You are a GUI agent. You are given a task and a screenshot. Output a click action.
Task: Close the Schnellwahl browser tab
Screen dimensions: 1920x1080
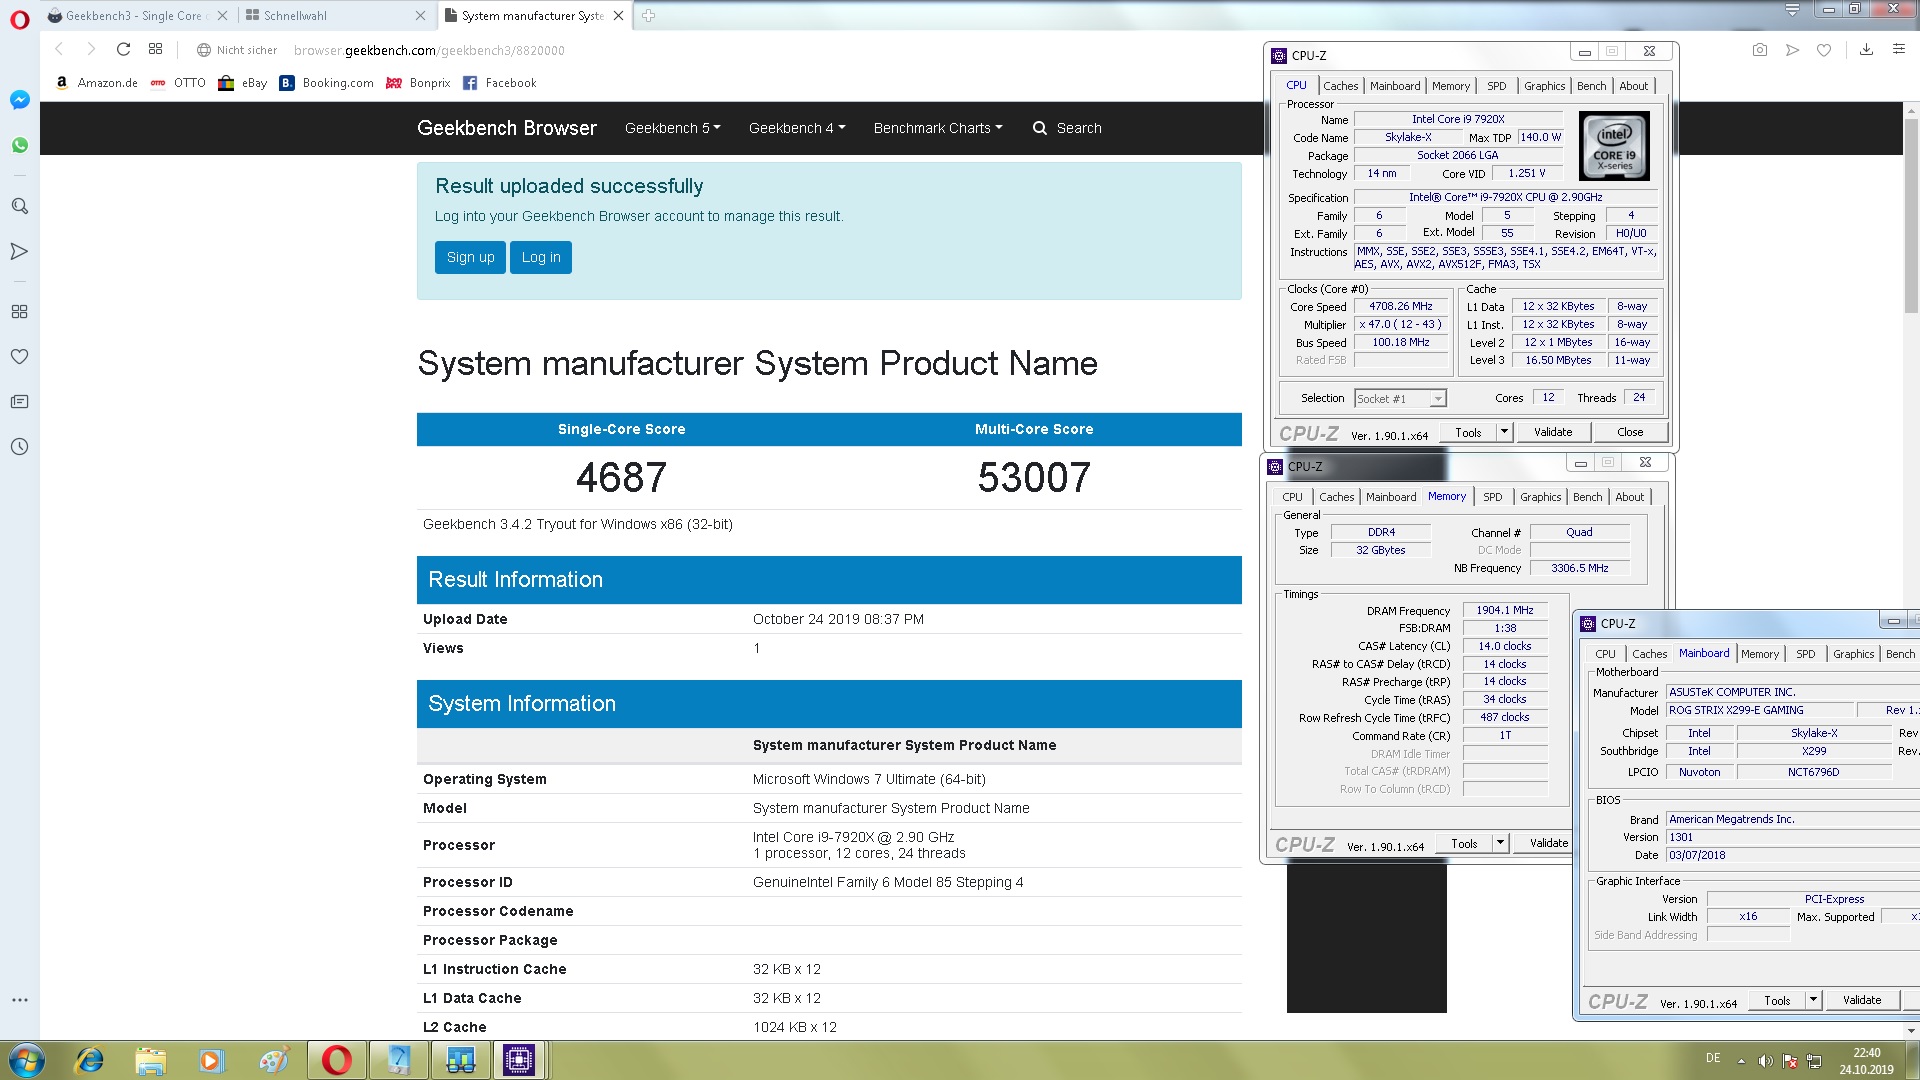click(420, 15)
